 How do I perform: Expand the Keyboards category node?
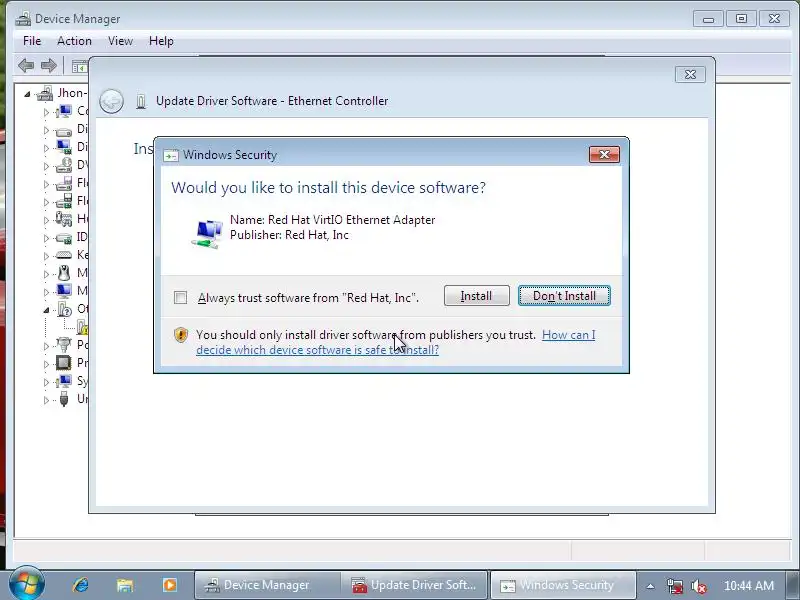click(46, 256)
